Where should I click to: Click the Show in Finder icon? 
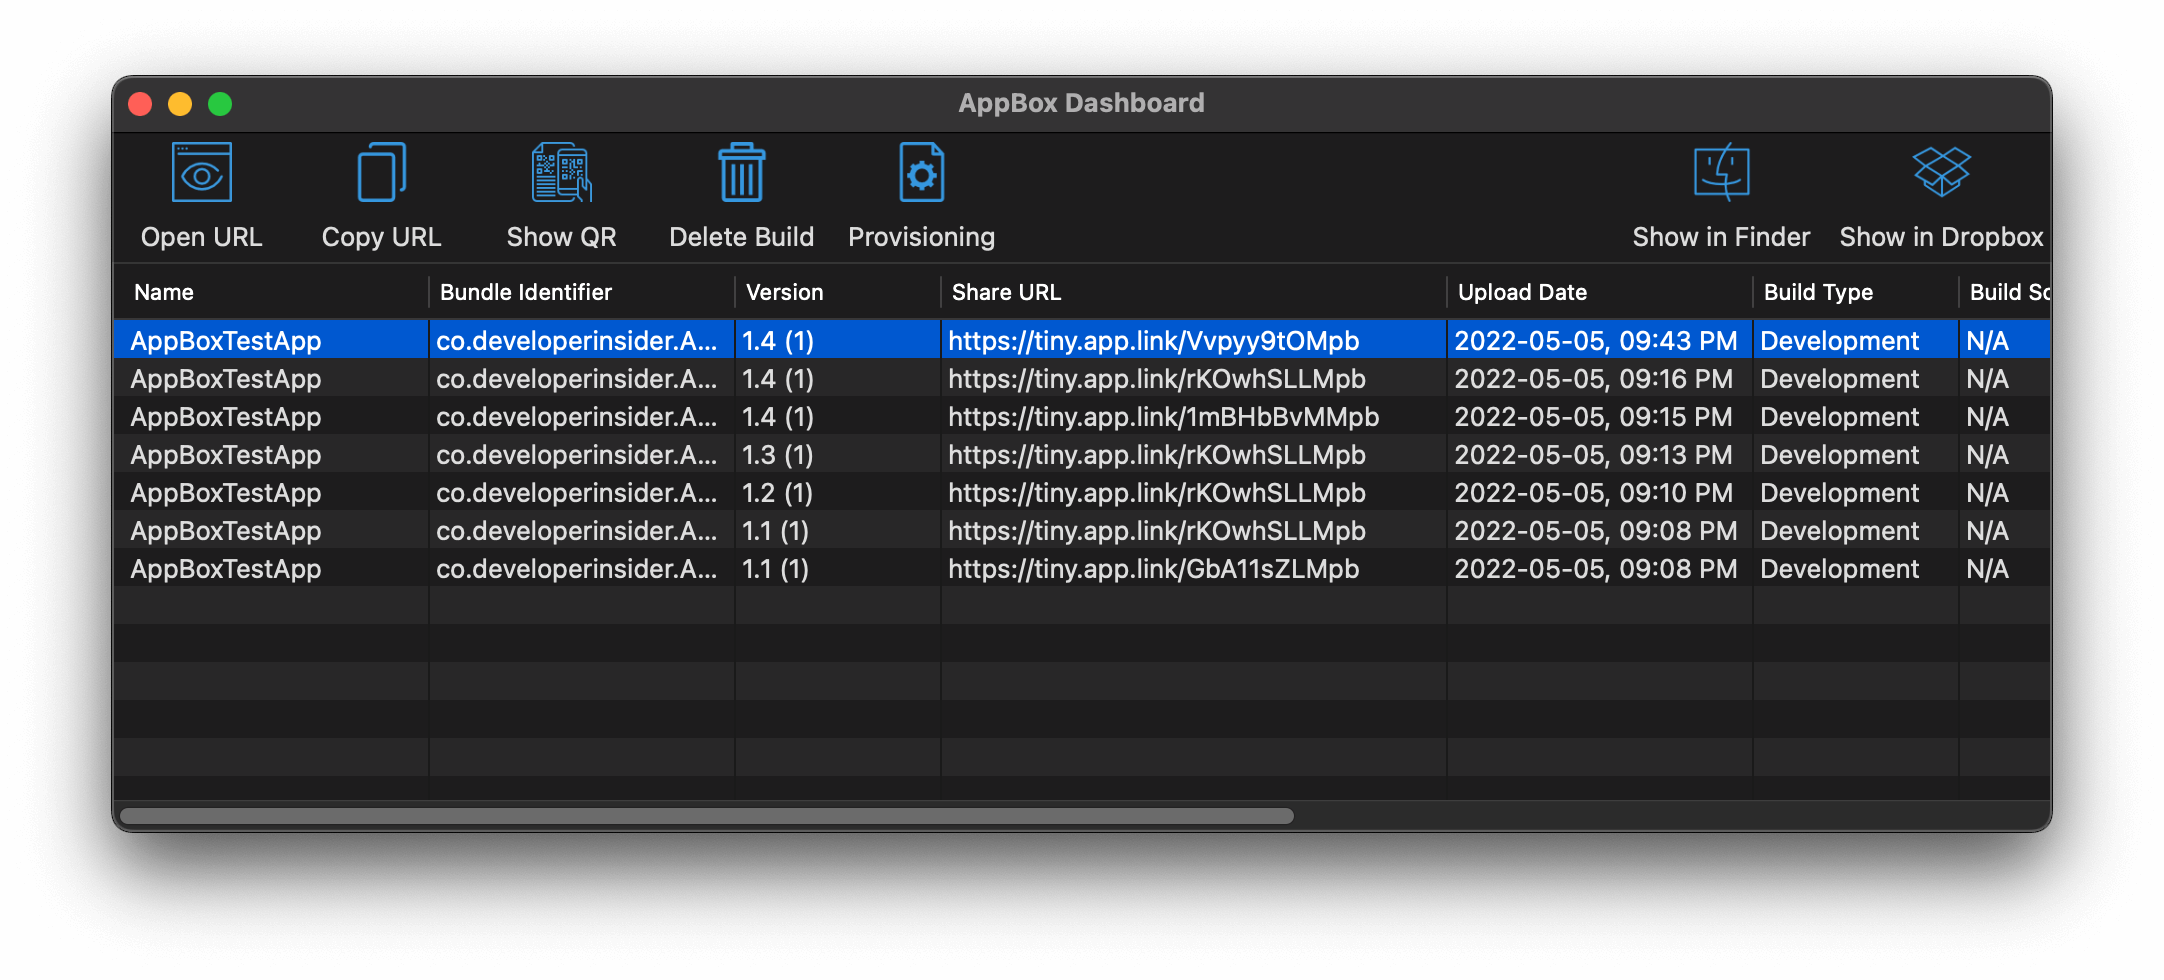1721,174
